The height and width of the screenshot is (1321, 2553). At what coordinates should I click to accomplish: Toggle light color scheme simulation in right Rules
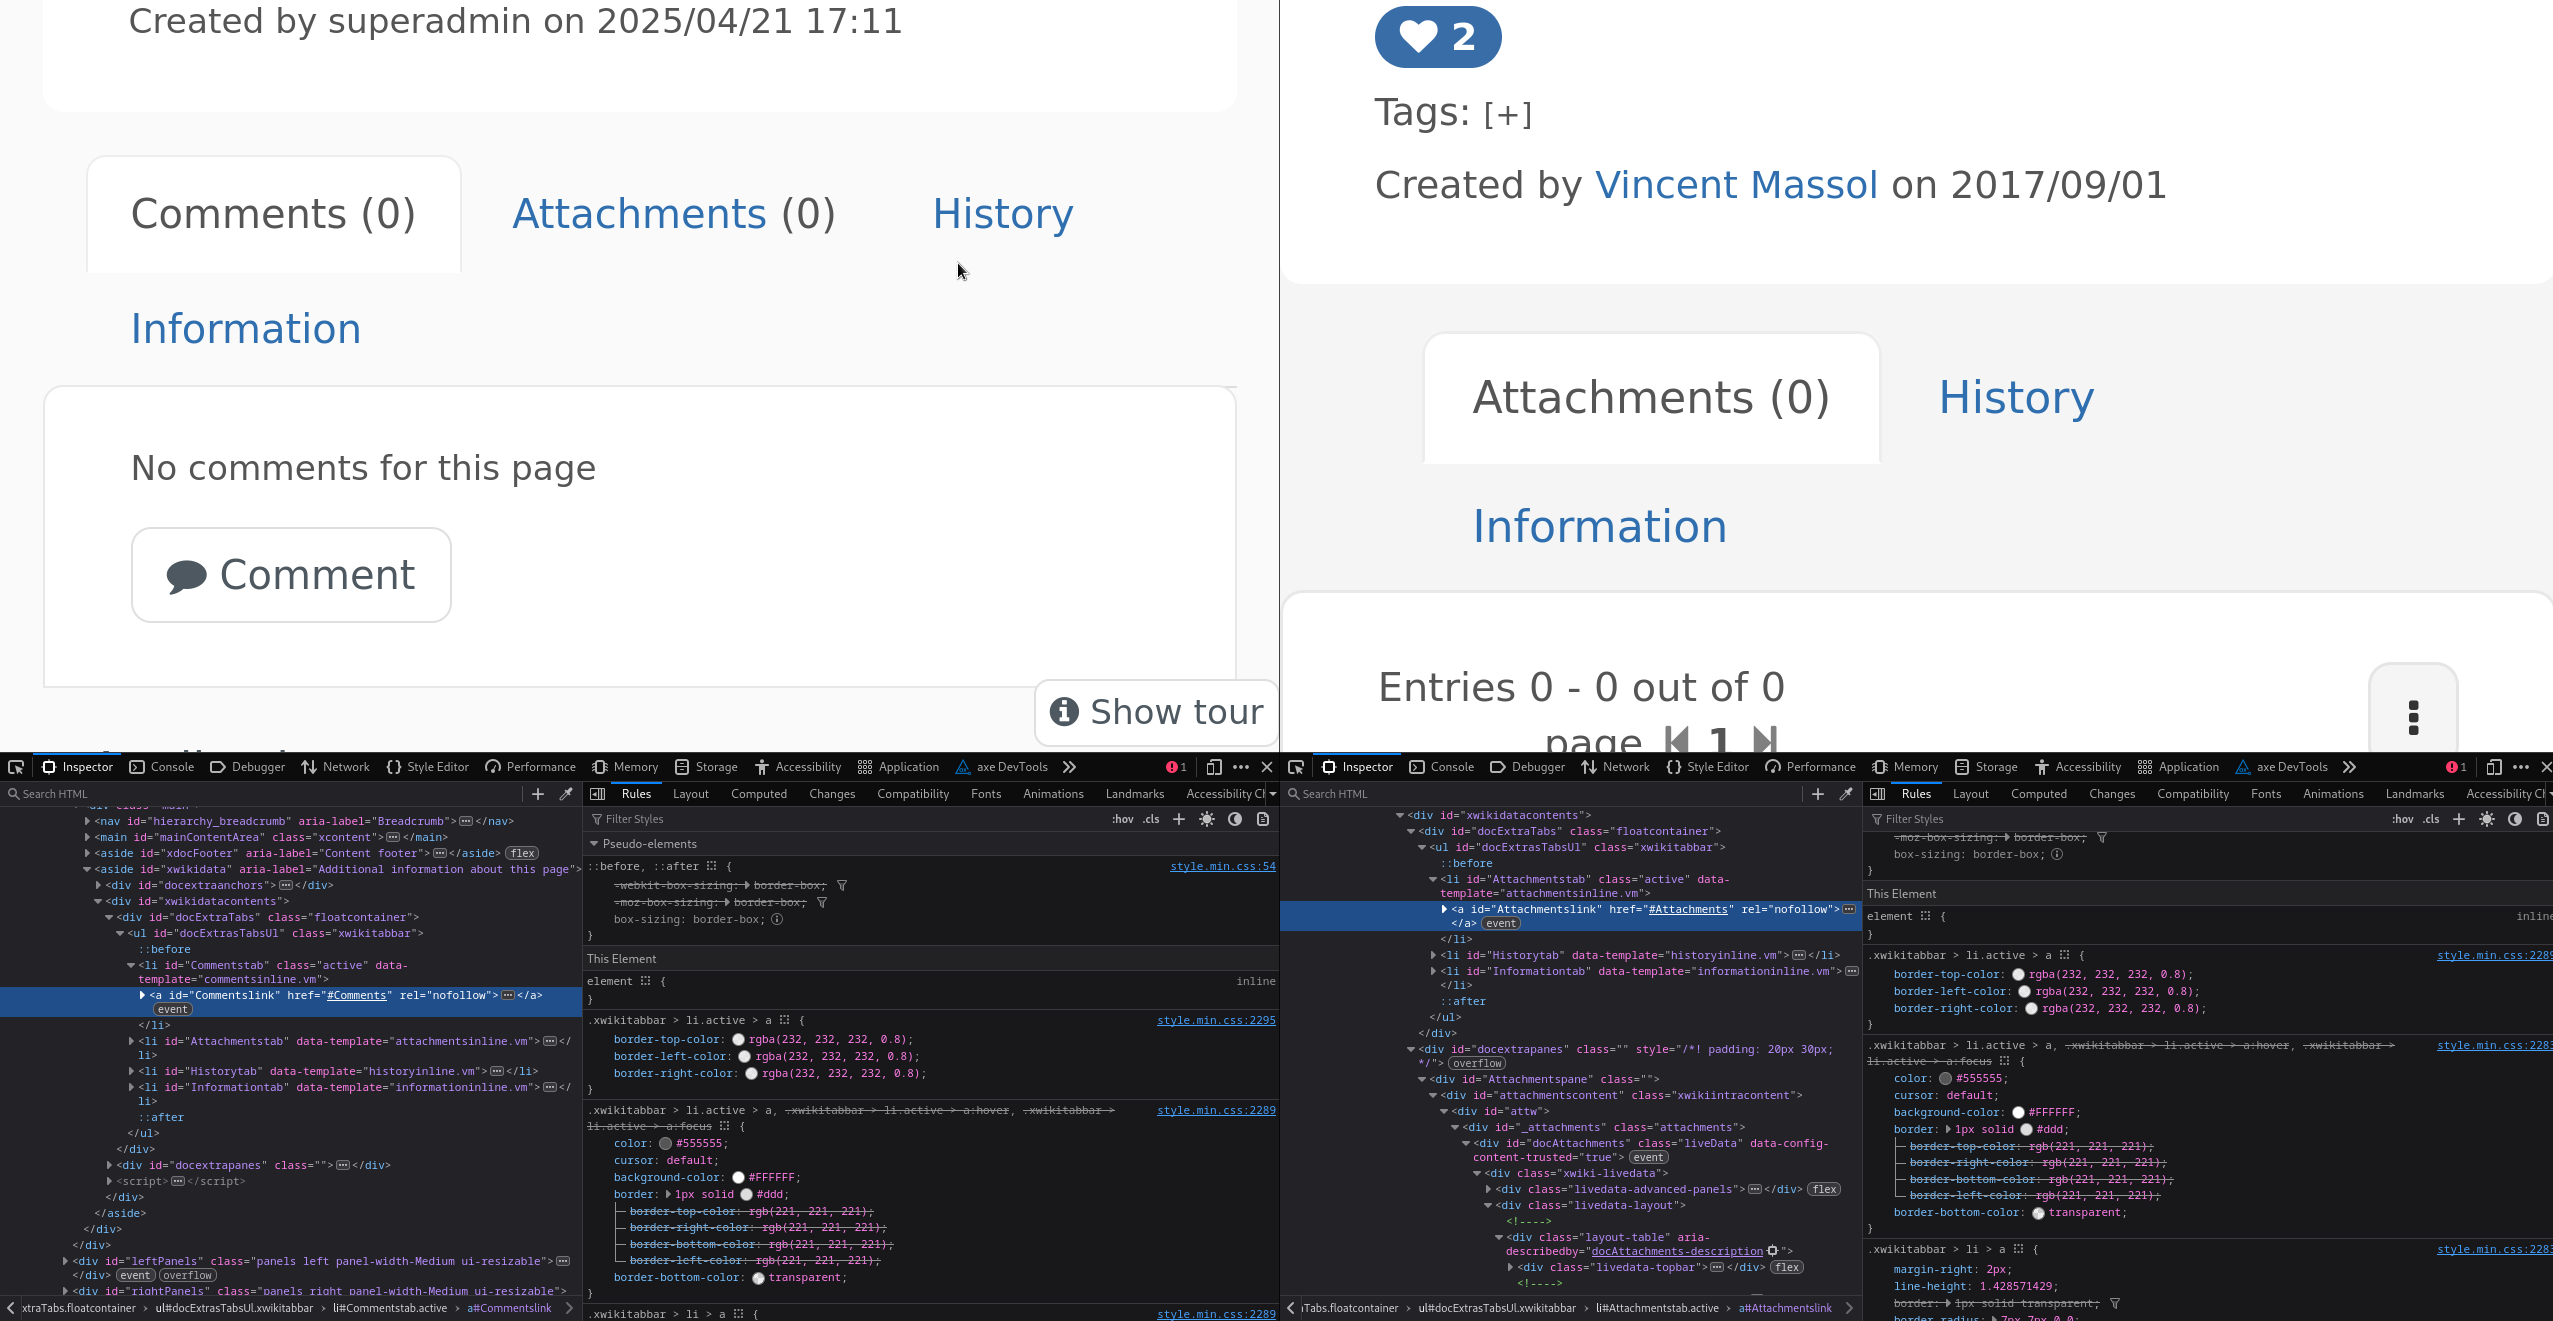[2487, 819]
